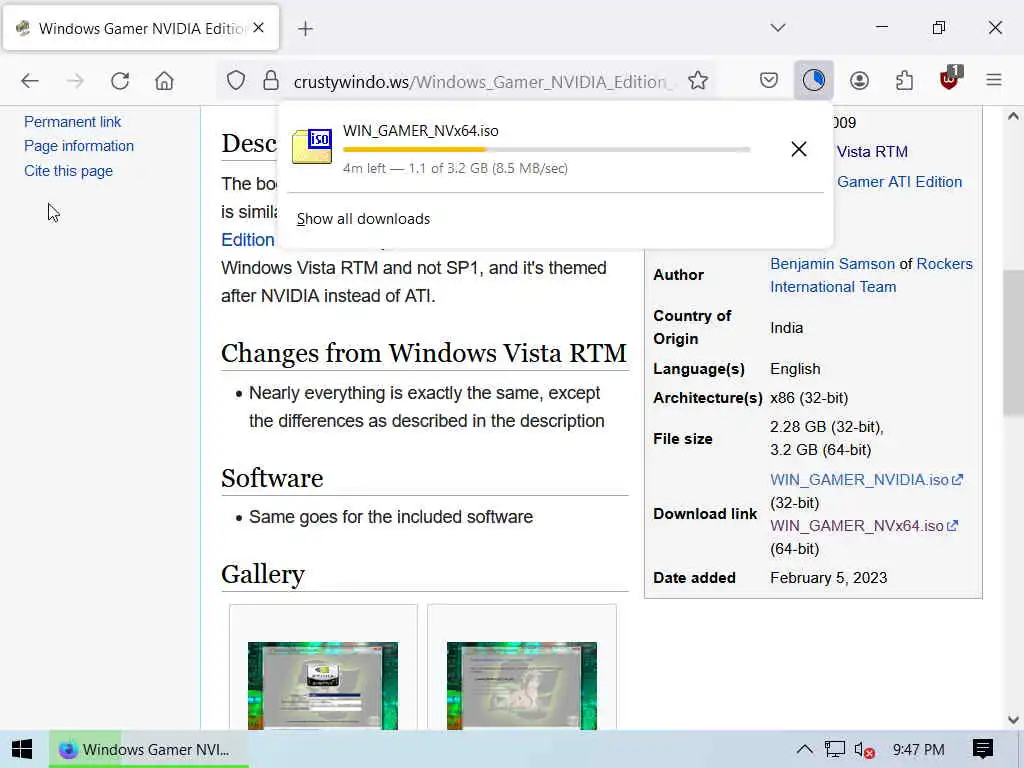The image size is (1024, 768).
Task: Show all downloads
Action: point(364,219)
